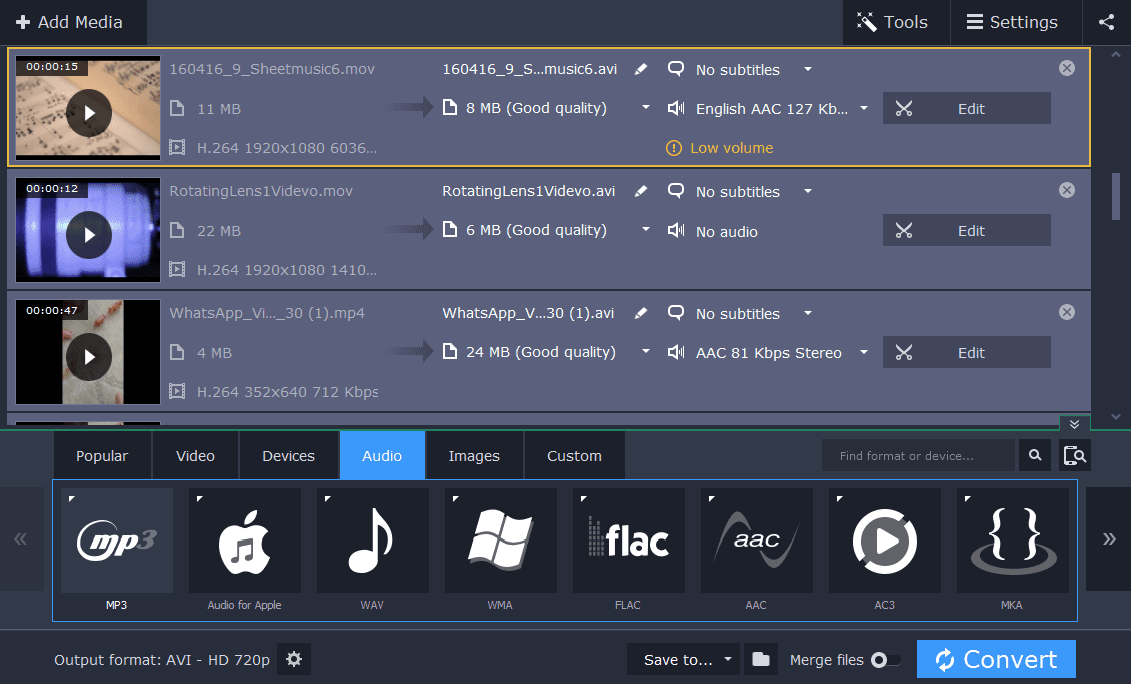Pick the Audio for Apple preset
This screenshot has height=684, width=1131.
click(244, 541)
